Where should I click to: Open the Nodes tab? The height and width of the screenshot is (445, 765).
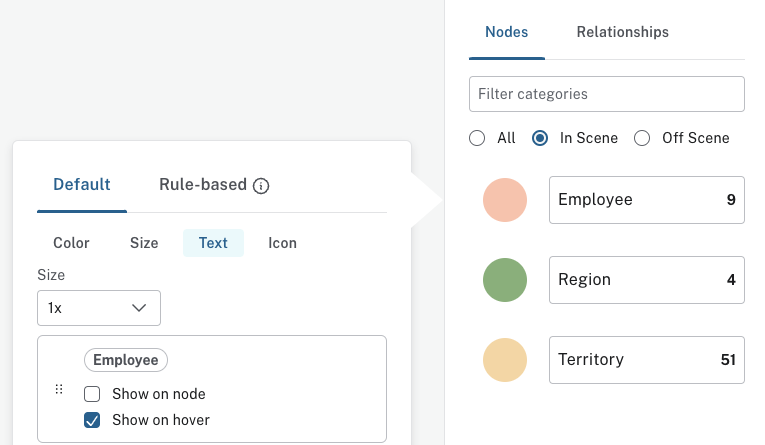[506, 32]
